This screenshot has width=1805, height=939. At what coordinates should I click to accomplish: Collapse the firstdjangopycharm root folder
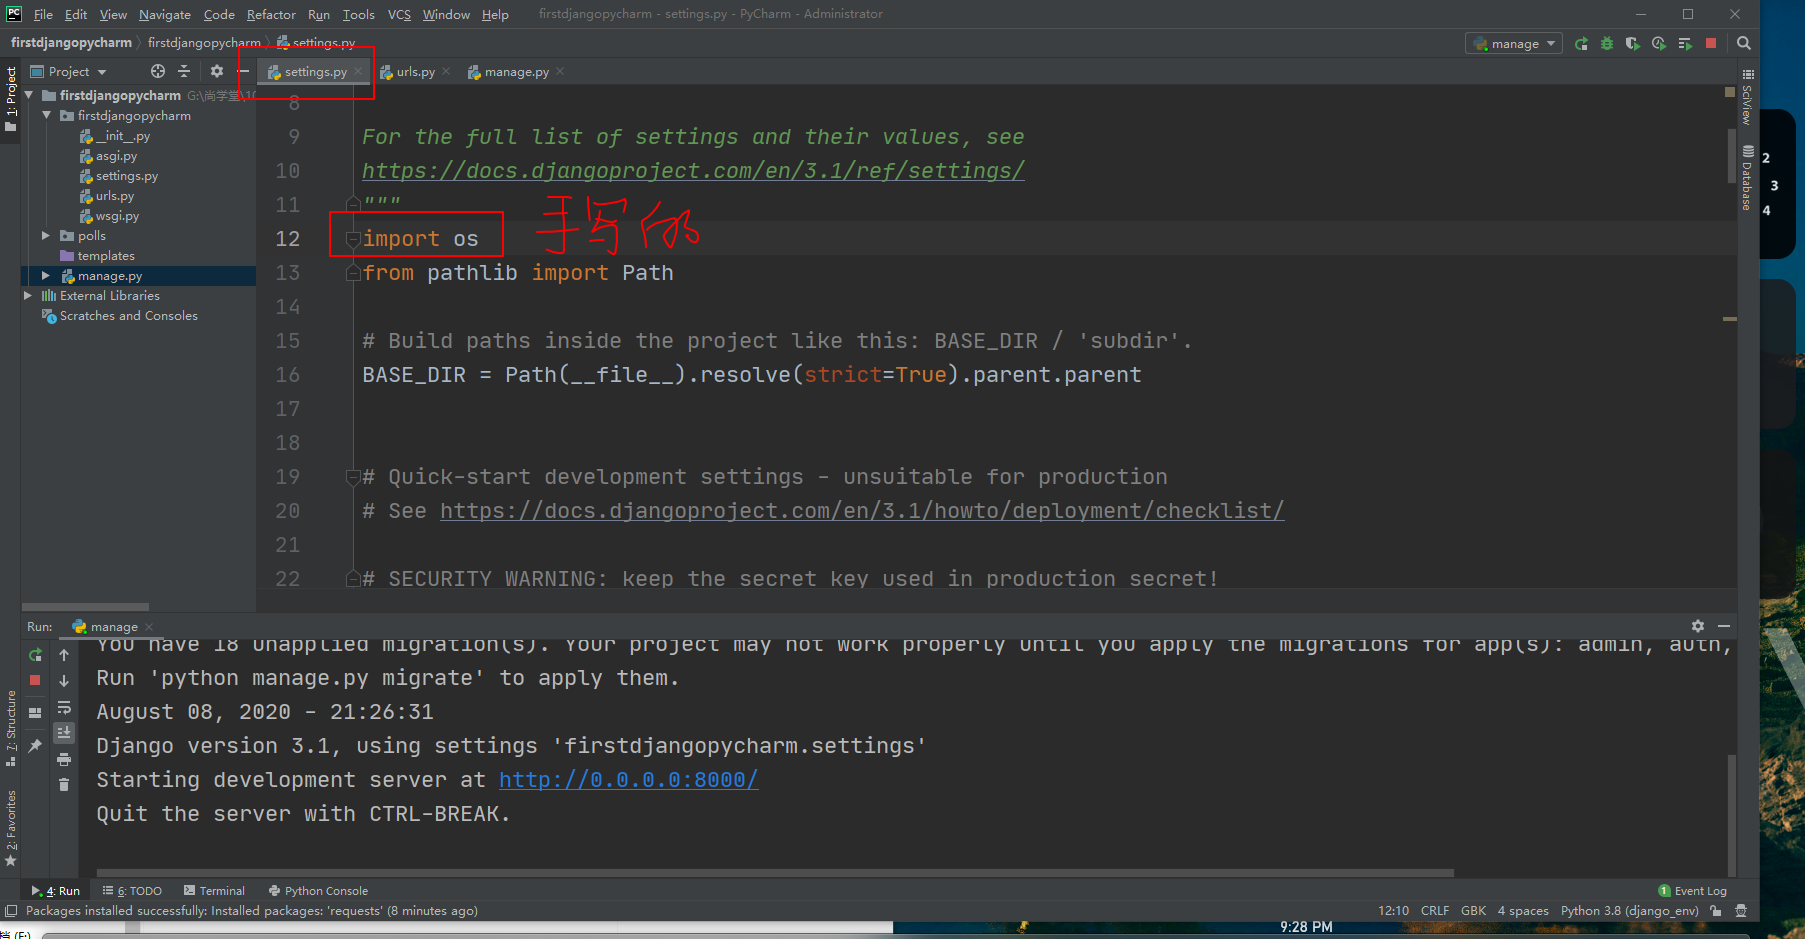click(29, 96)
